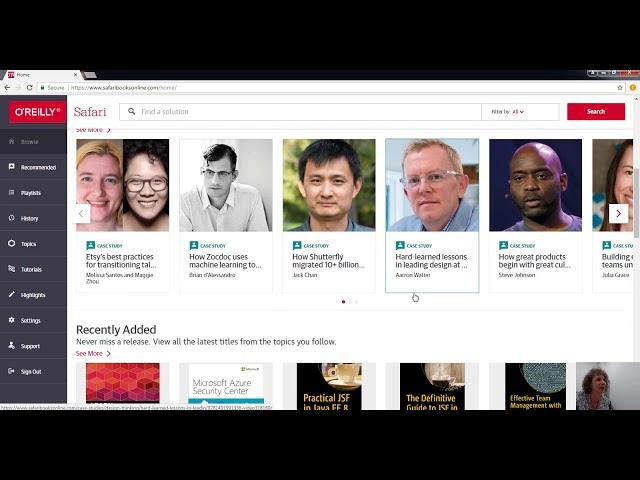Open the Settings sidebar entry
The width and height of the screenshot is (640, 480).
click(x=33, y=320)
